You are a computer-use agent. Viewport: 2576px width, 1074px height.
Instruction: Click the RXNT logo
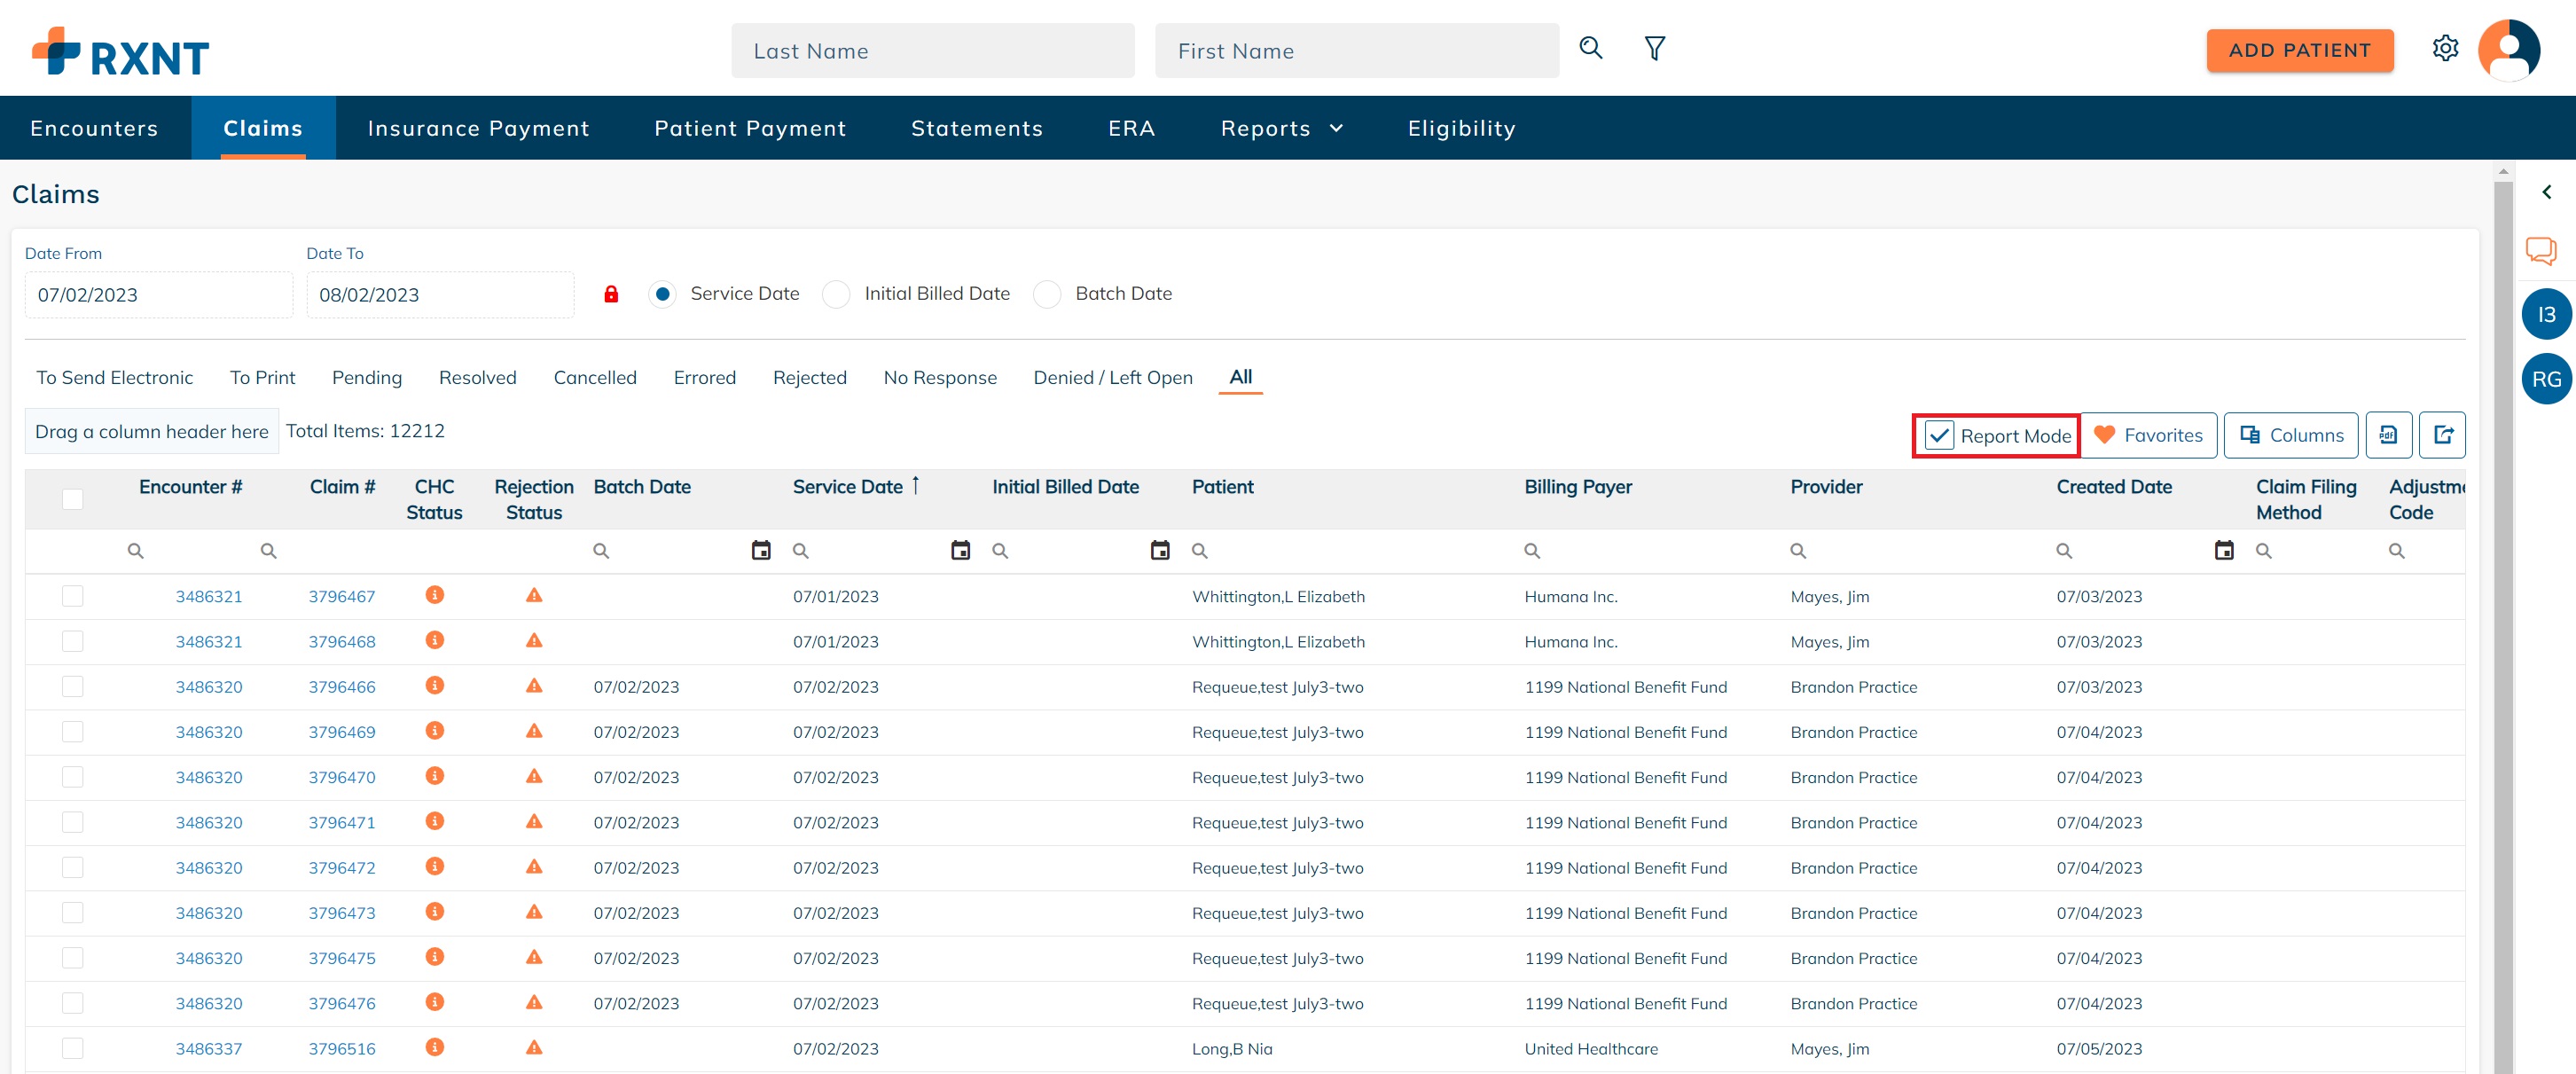coord(120,52)
